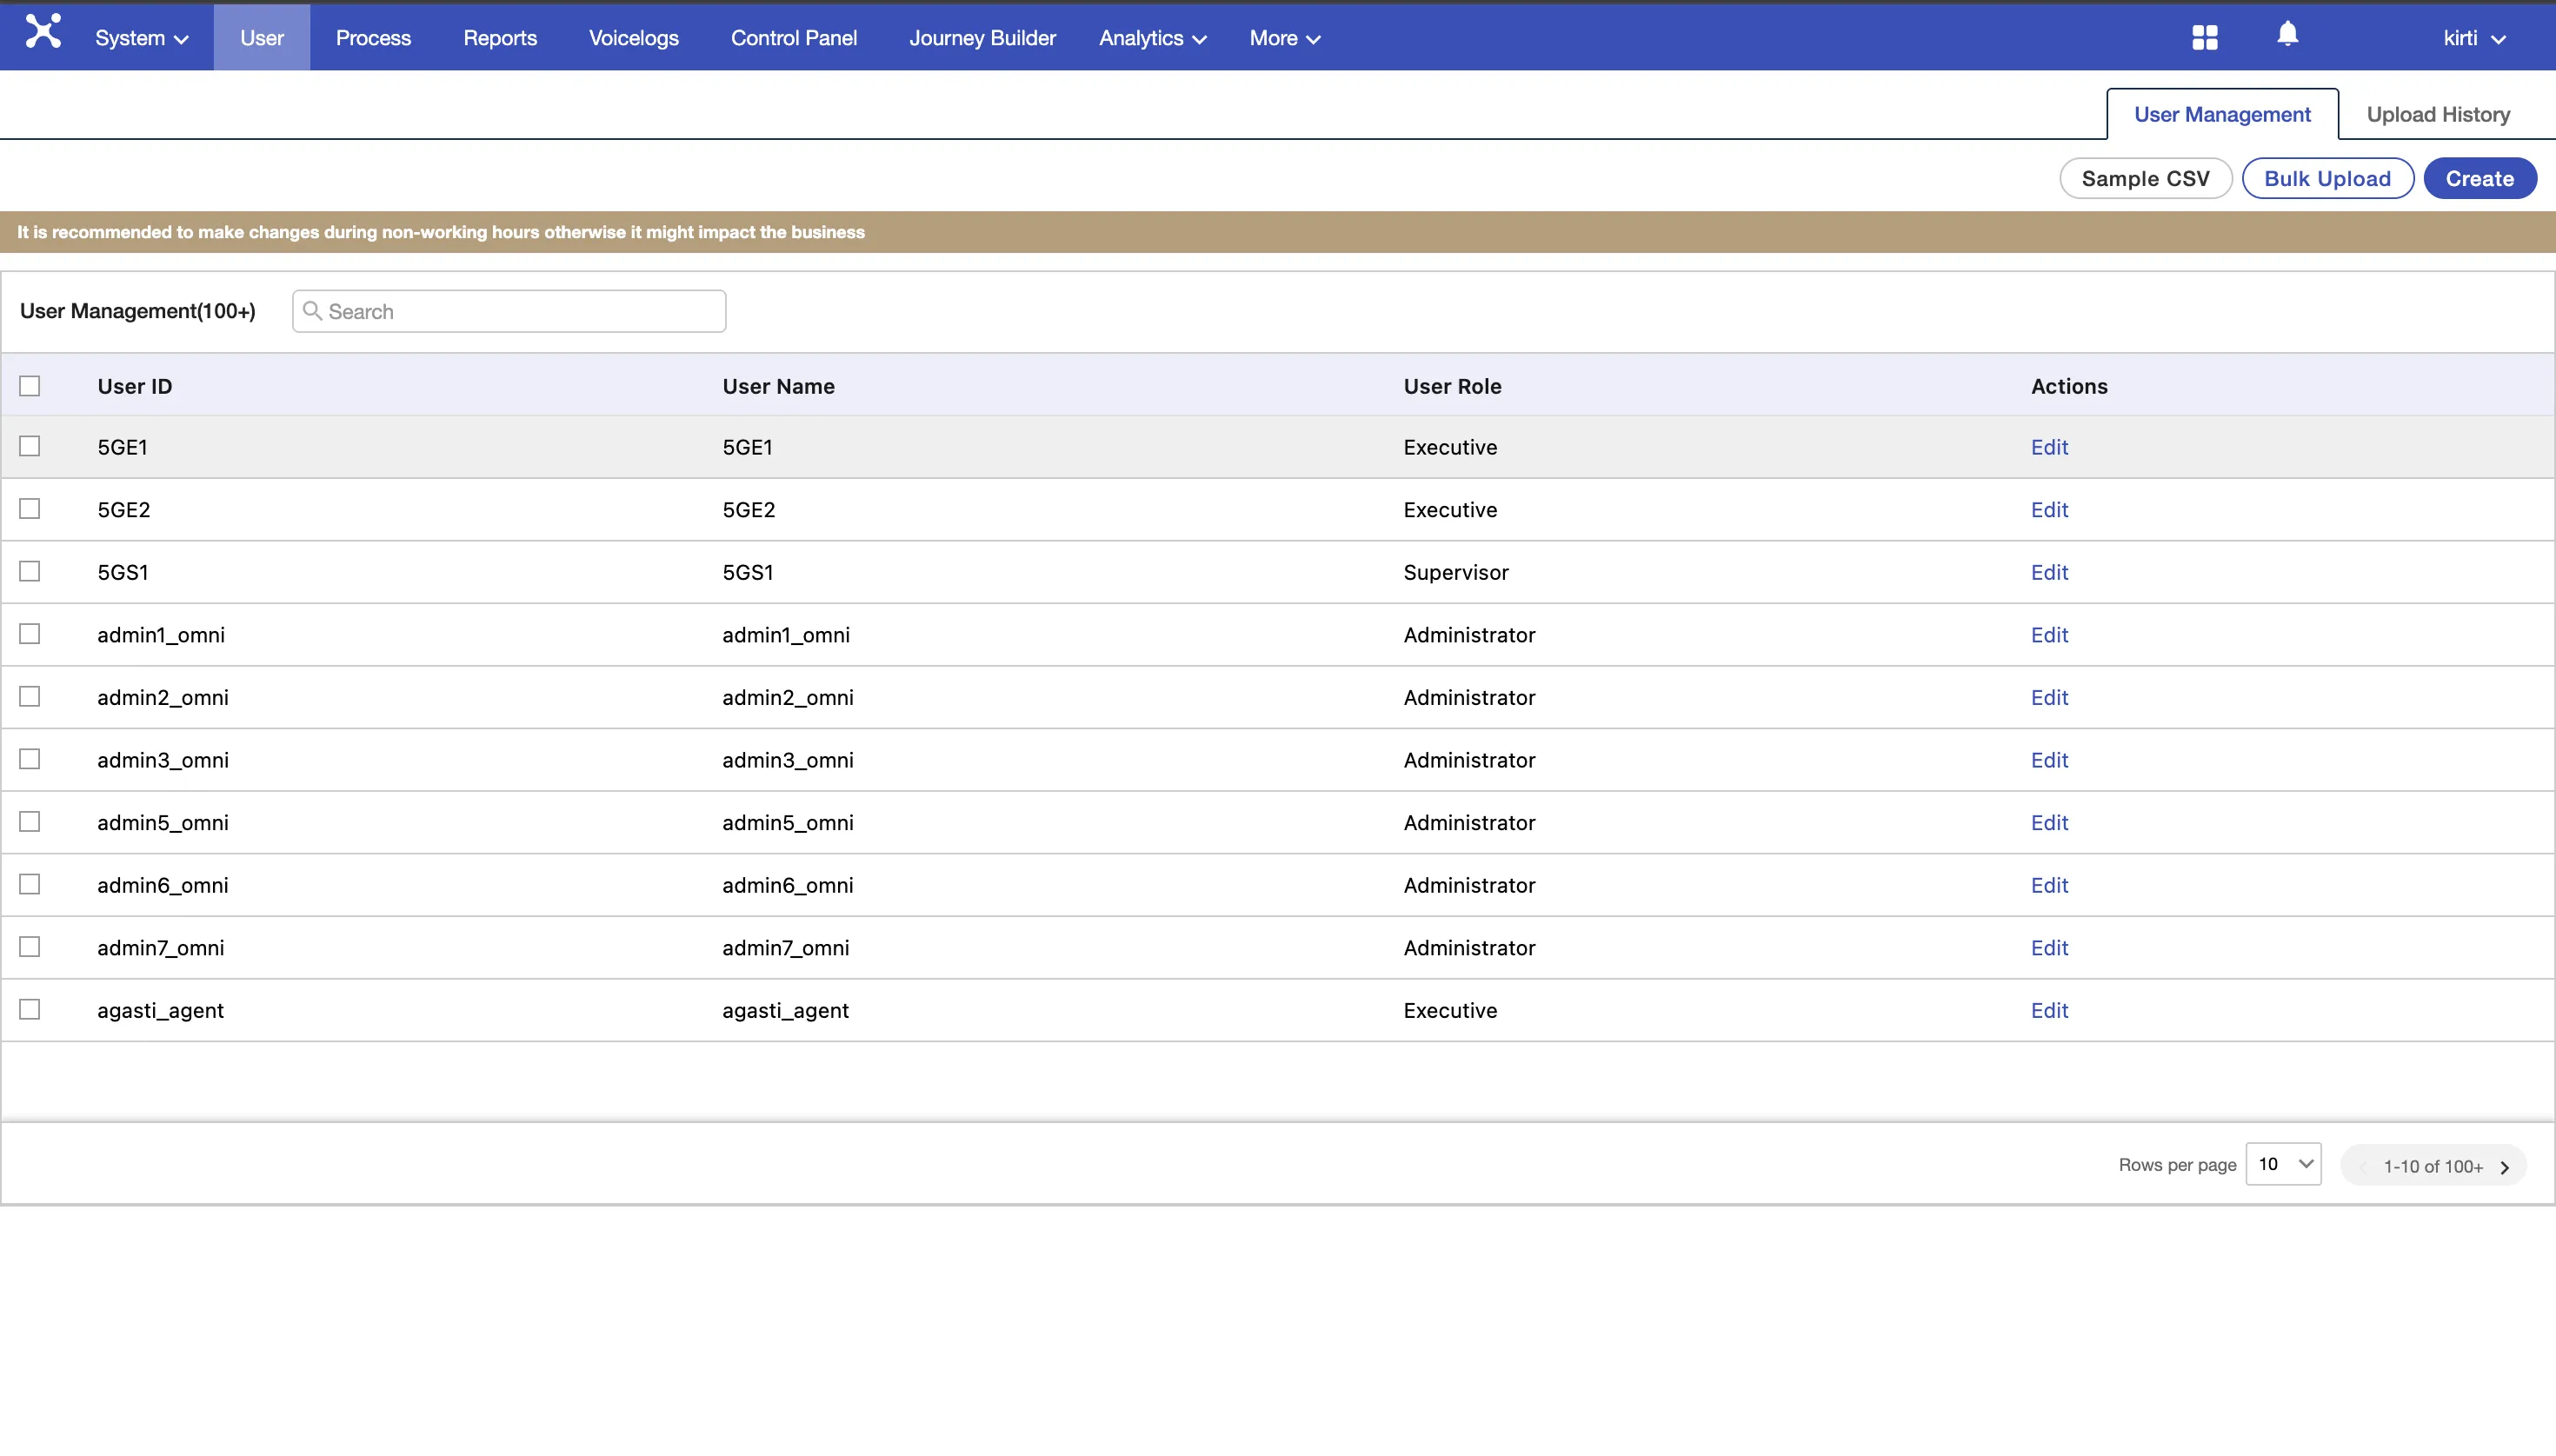Viewport: 2556px width, 1456px height.
Task: Open Voicelogs in the navbar
Action: click(634, 38)
